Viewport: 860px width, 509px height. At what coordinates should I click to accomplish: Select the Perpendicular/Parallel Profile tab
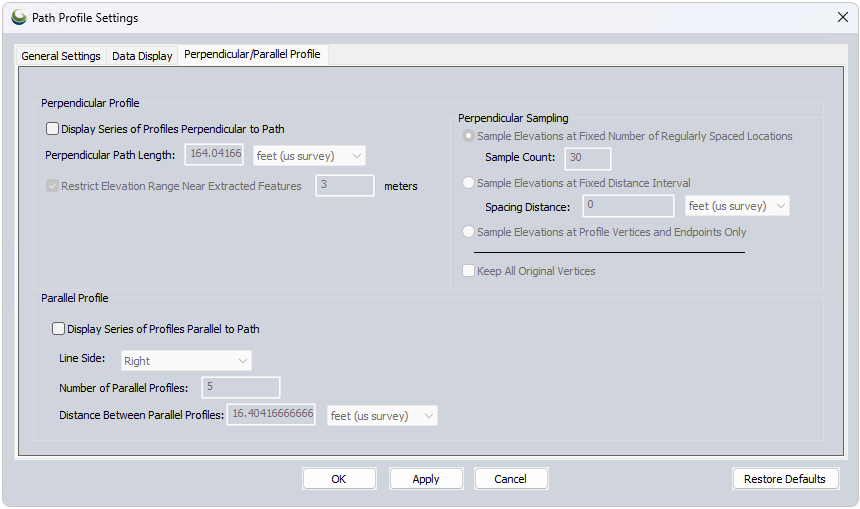click(252, 55)
